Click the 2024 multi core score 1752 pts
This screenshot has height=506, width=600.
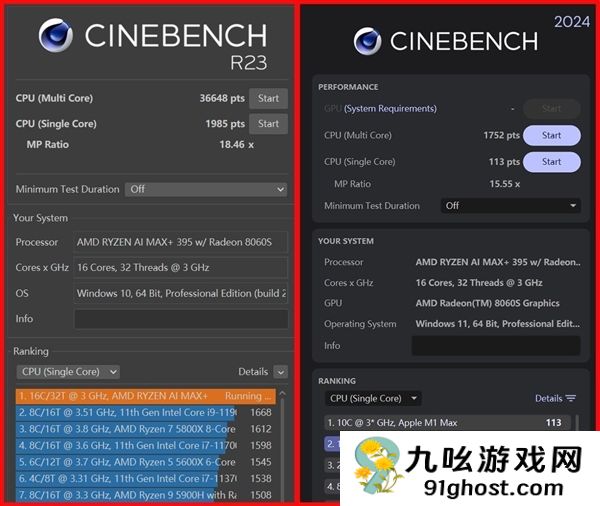[x=501, y=135]
